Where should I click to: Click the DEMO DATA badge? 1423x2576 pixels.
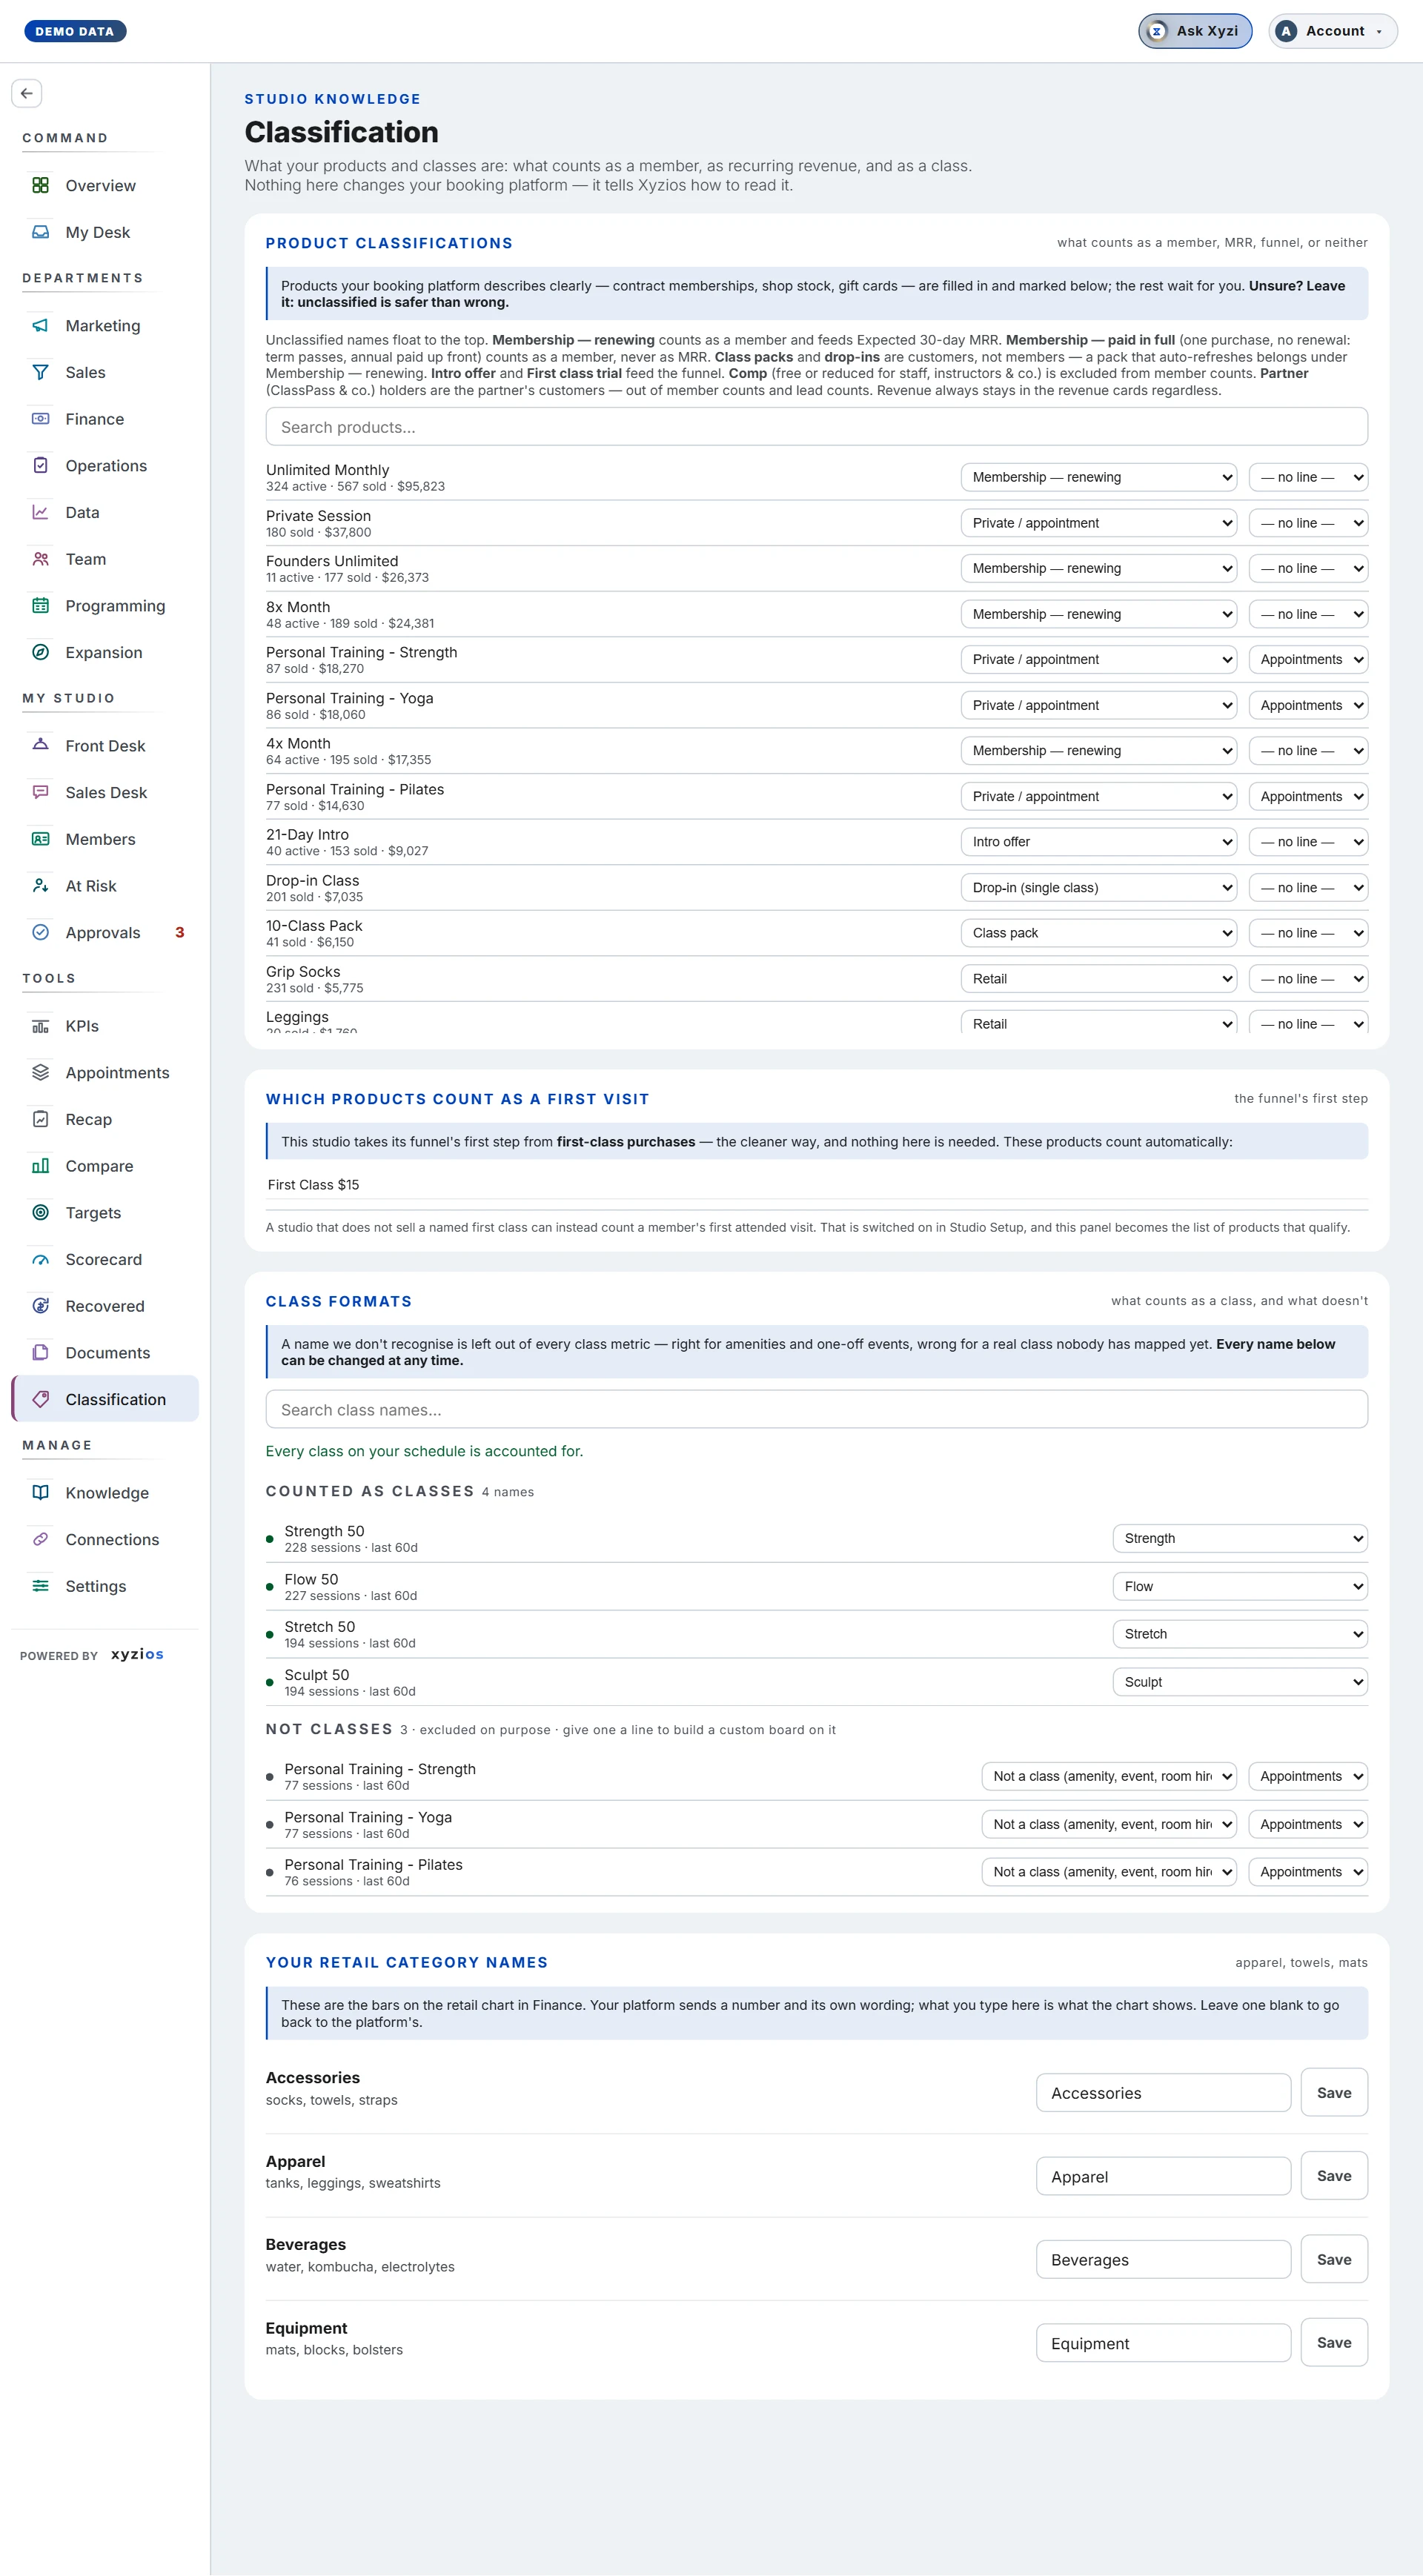75,31
